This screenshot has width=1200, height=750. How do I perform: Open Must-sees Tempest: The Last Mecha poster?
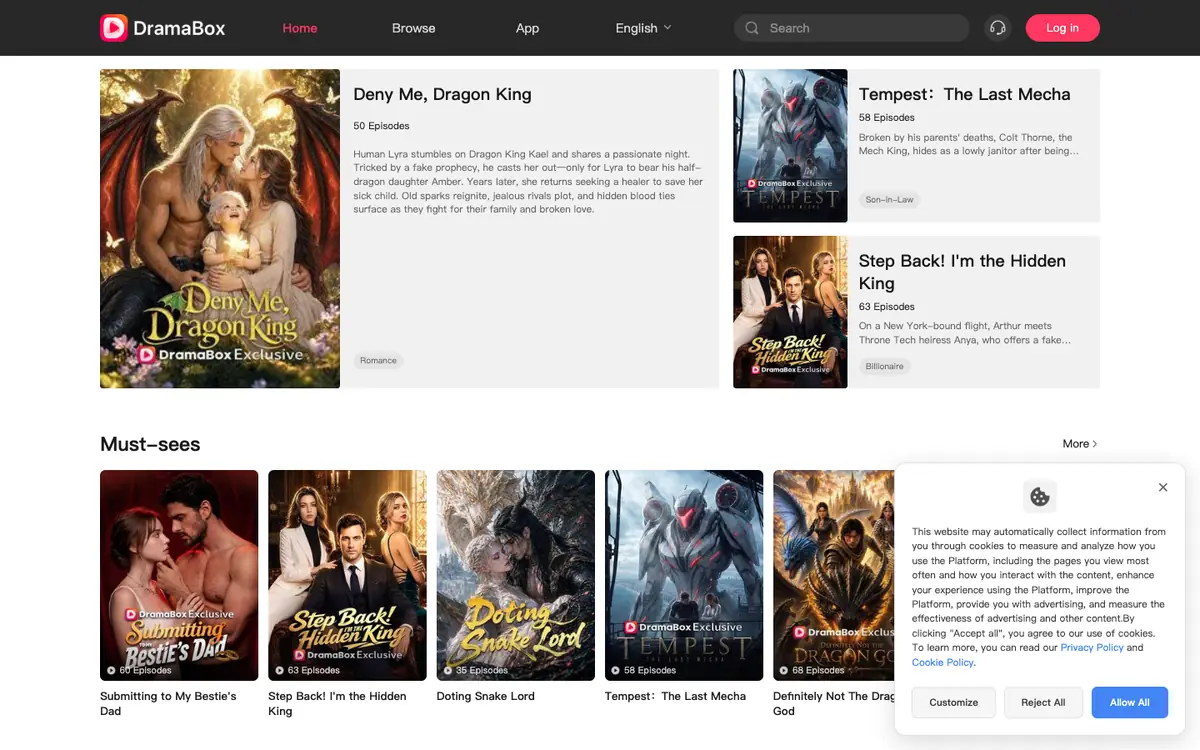pyautogui.click(x=684, y=575)
